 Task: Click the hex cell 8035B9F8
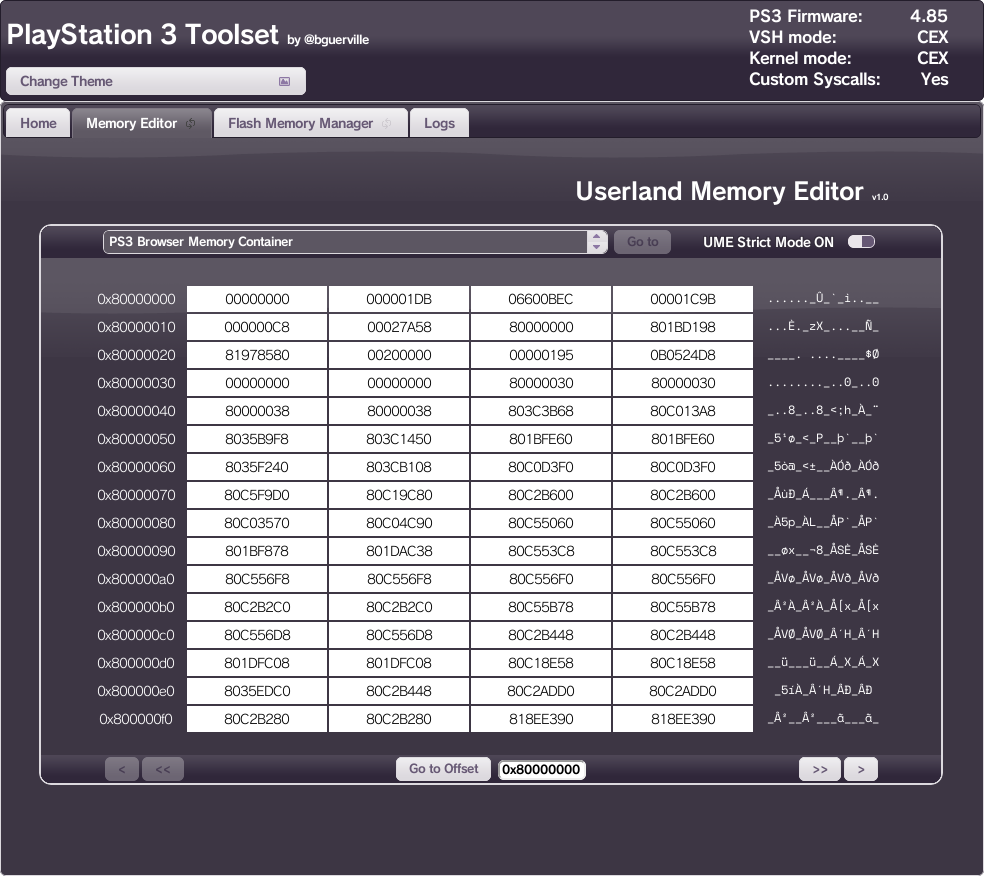257,439
